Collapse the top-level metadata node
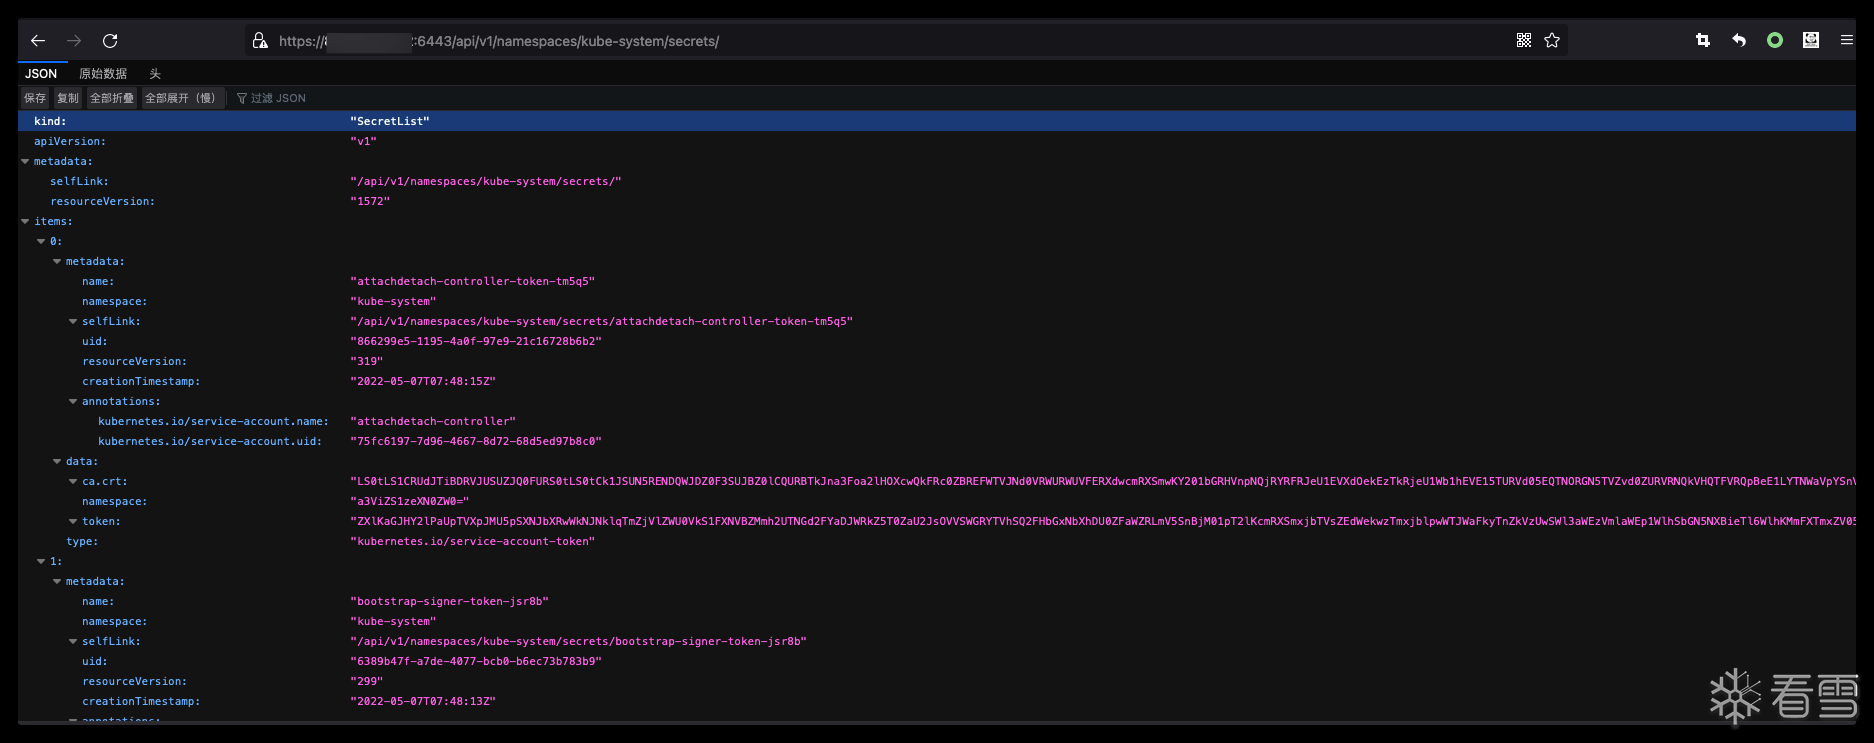This screenshot has width=1874, height=743. coord(25,162)
